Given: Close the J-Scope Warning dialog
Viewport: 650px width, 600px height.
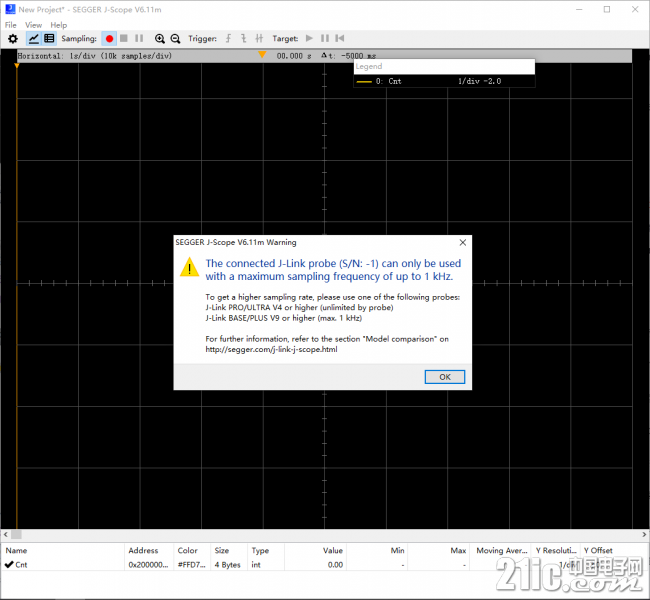Looking at the screenshot, I should tap(463, 242).
